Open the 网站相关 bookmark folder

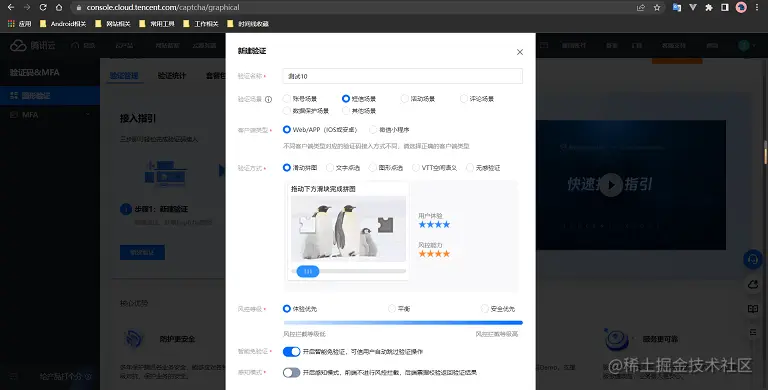[113, 24]
